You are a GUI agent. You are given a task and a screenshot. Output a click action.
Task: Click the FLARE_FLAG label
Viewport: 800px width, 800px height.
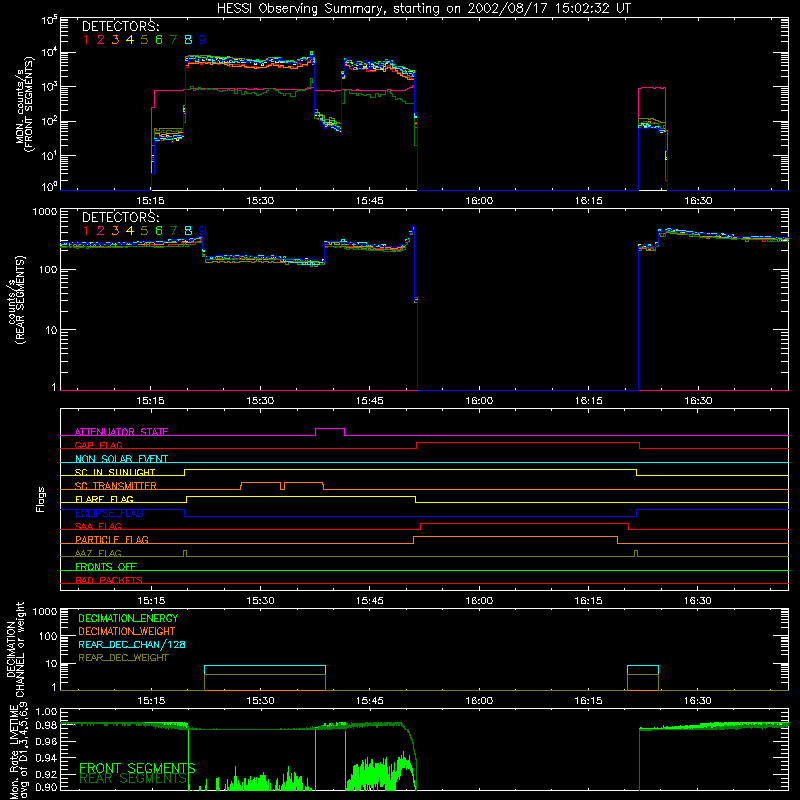tap(104, 499)
